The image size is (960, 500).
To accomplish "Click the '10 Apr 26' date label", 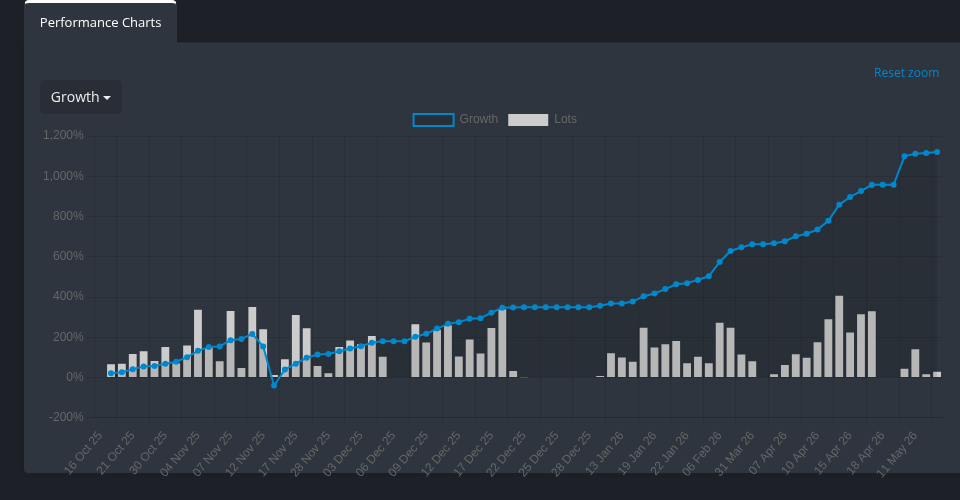I will (x=800, y=453).
